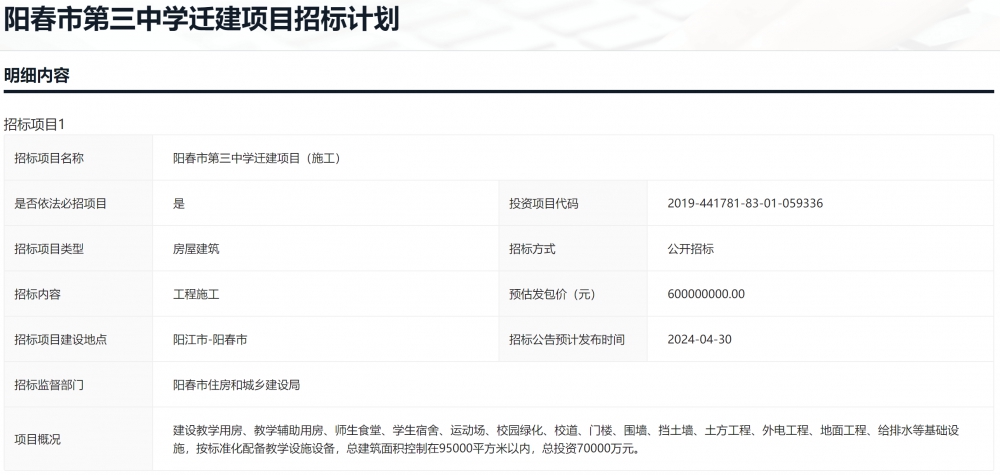The image size is (1000, 475).
Task: Select the 招标项目类型 label cell
Action: tap(78, 249)
